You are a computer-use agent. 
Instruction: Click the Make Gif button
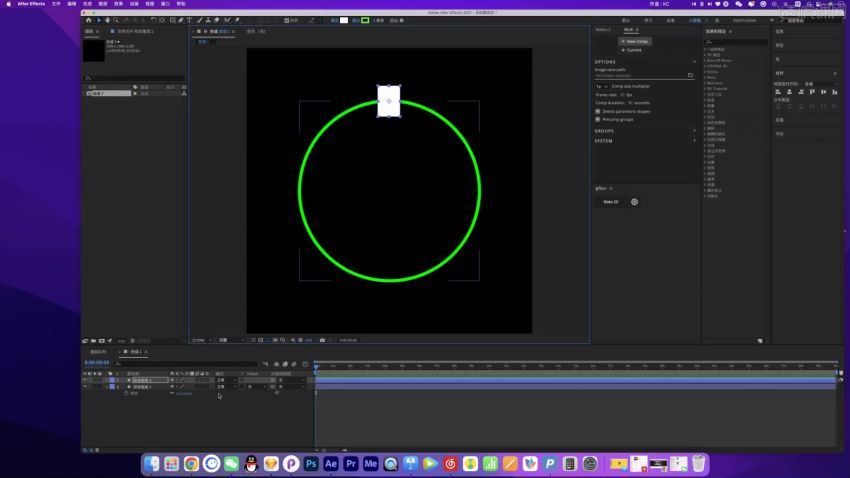click(611, 202)
